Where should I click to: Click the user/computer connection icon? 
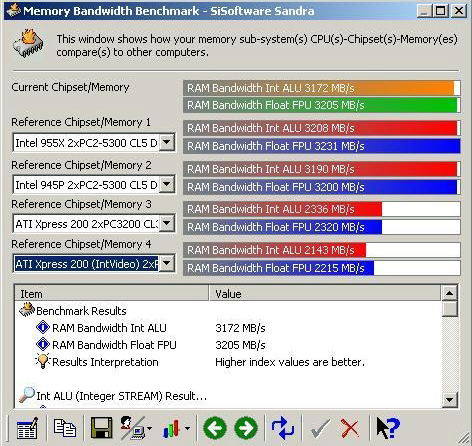click(x=133, y=428)
